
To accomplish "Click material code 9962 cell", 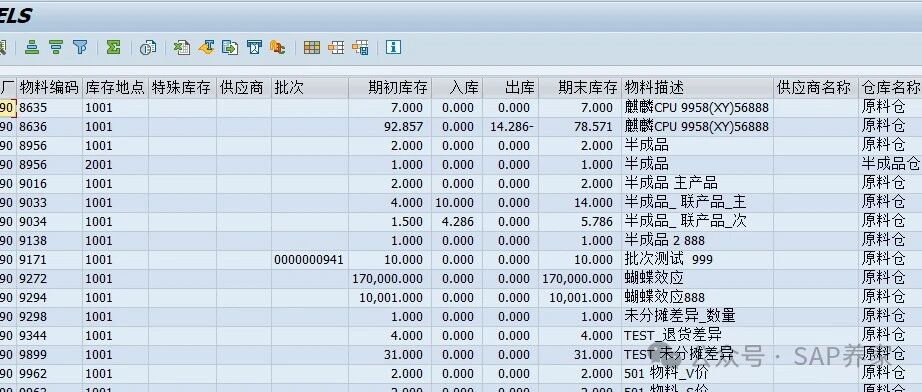I will 49,374.
